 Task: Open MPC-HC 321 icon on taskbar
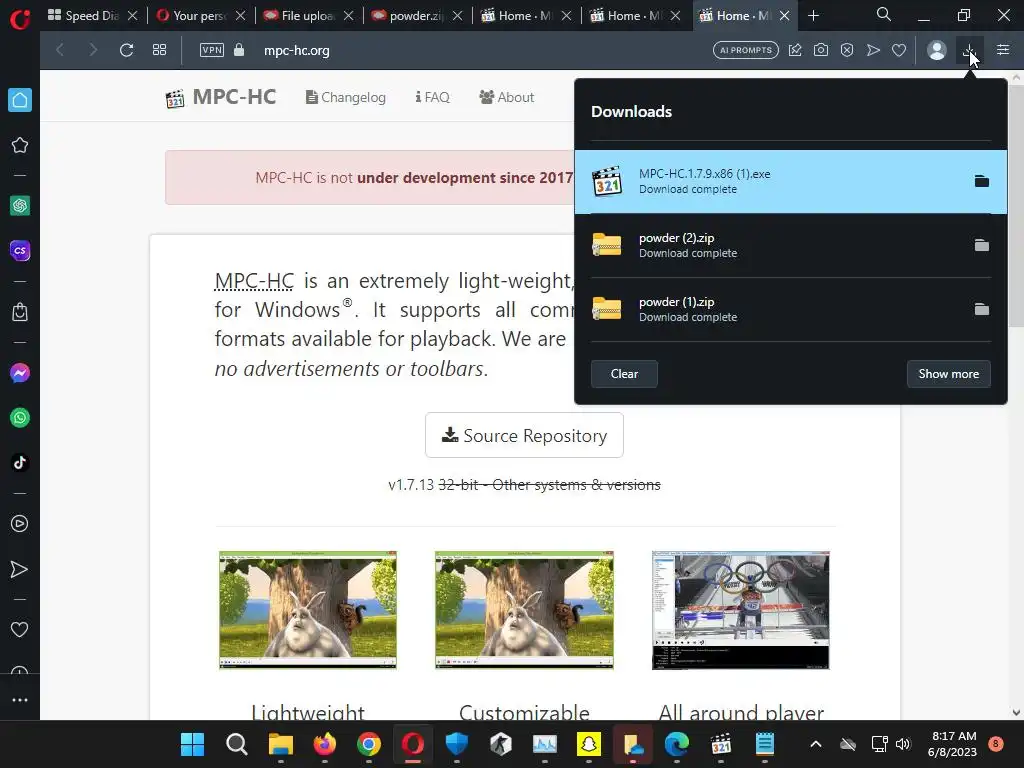tap(720, 744)
